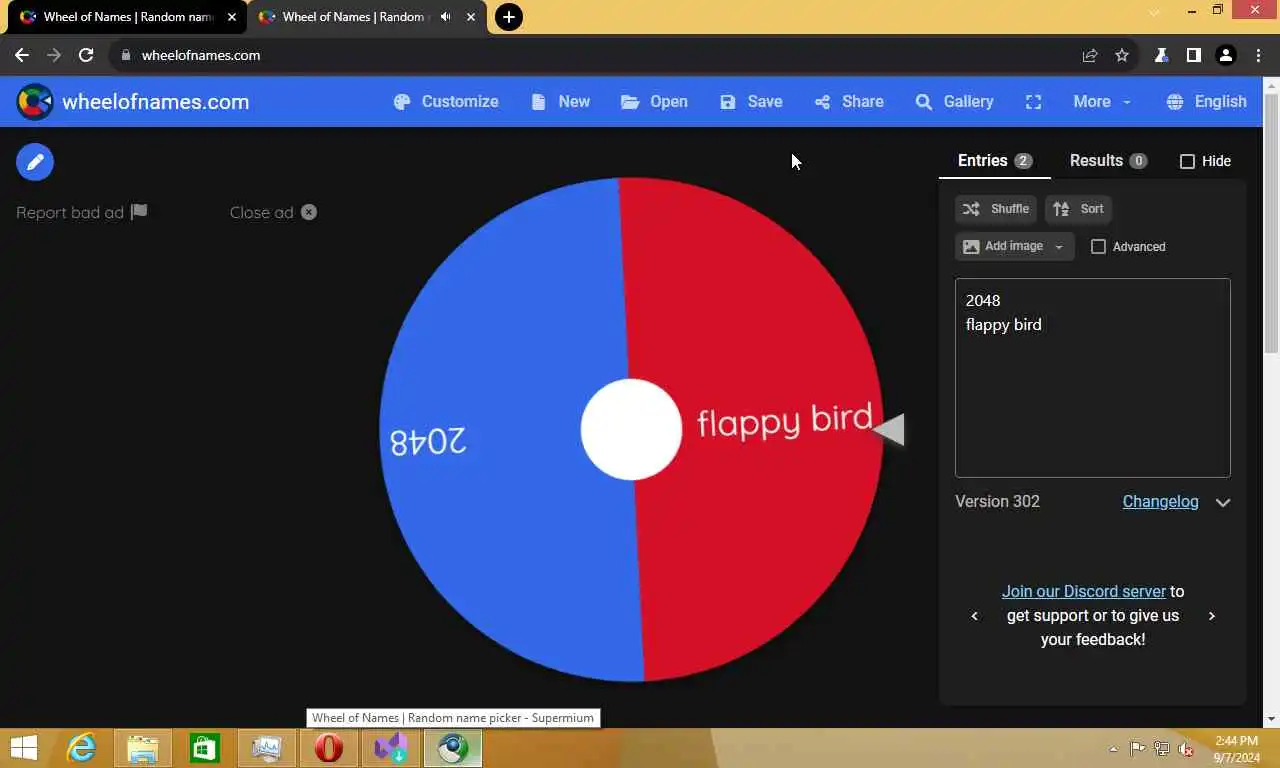Go back in the browser
The height and width of the screenshot is (768, 1280).
coord(22,55)
